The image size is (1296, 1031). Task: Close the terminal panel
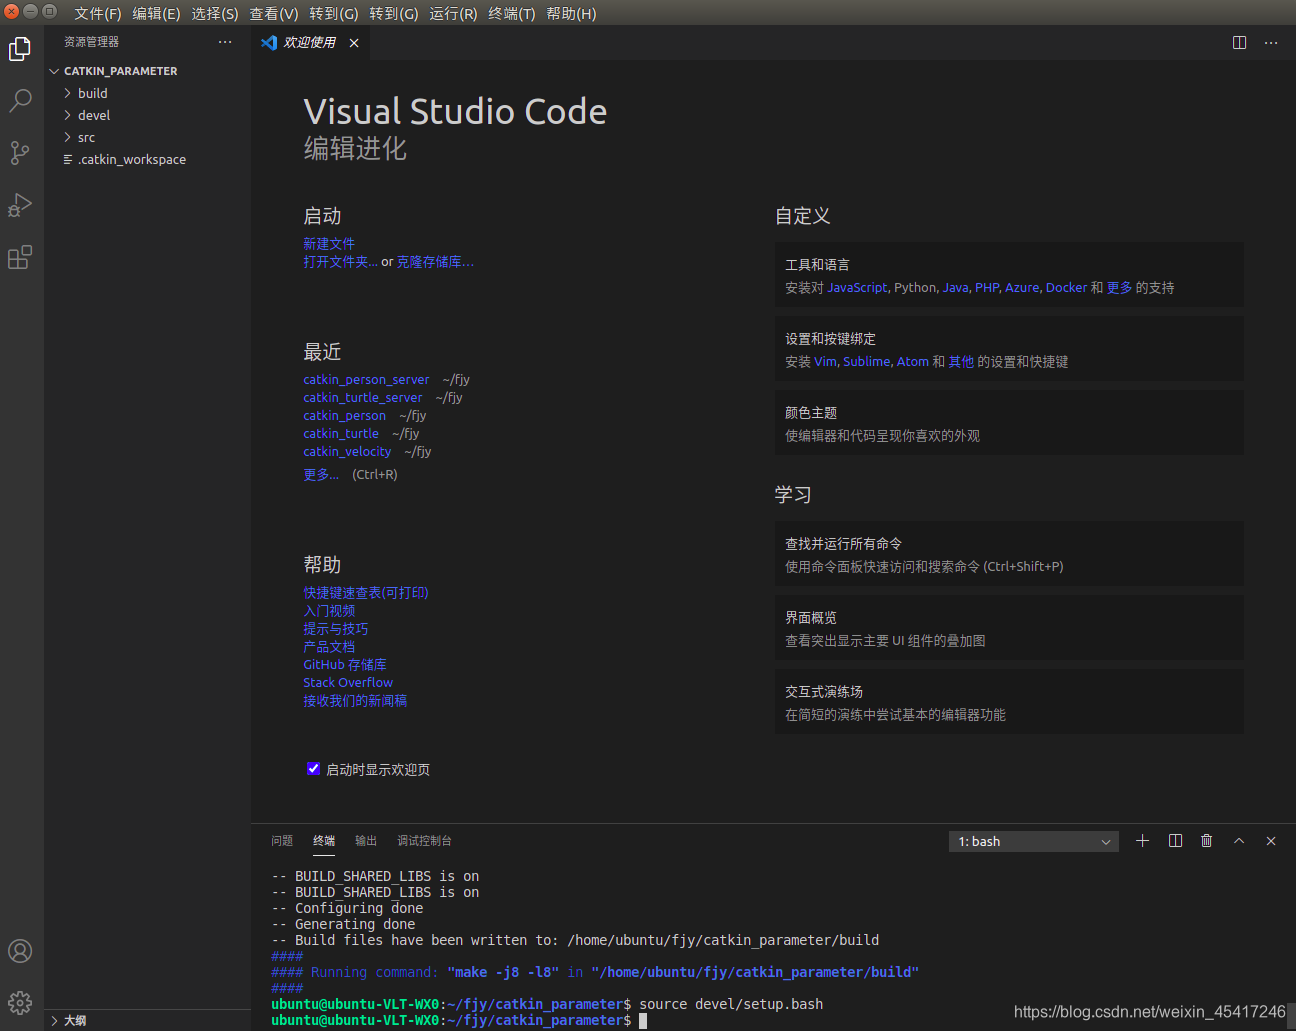pyautogui.click(x=1271, y=841)
